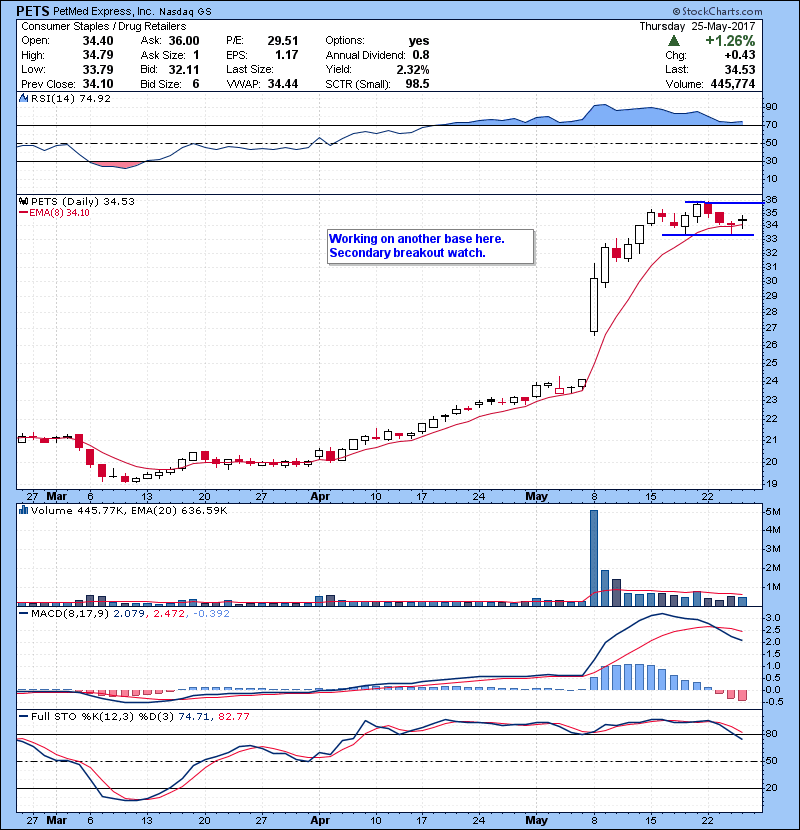
Task: Click the RSI(14) 74.92 reading label
Action: (x=71, y=98)
